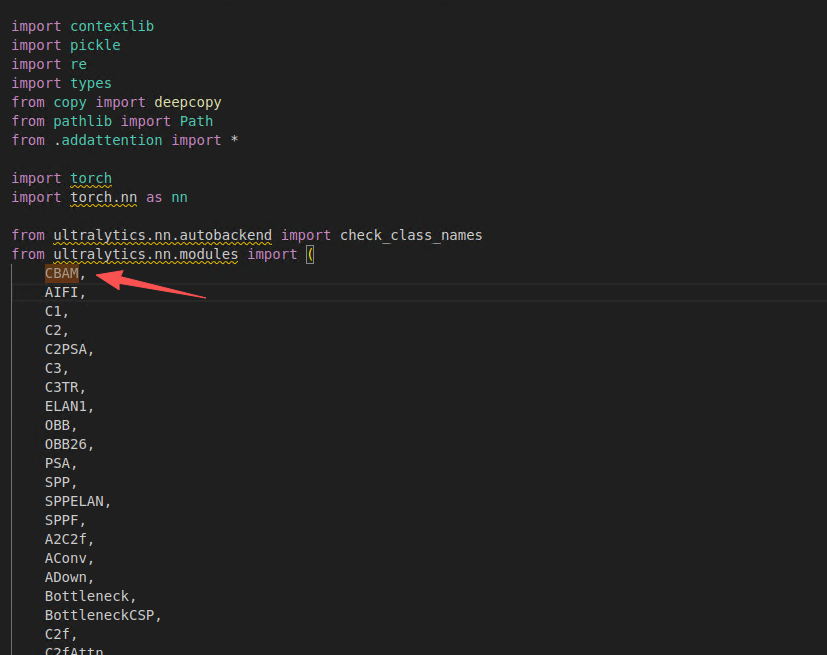Click .addattention module name

click(x=108, y=140)
